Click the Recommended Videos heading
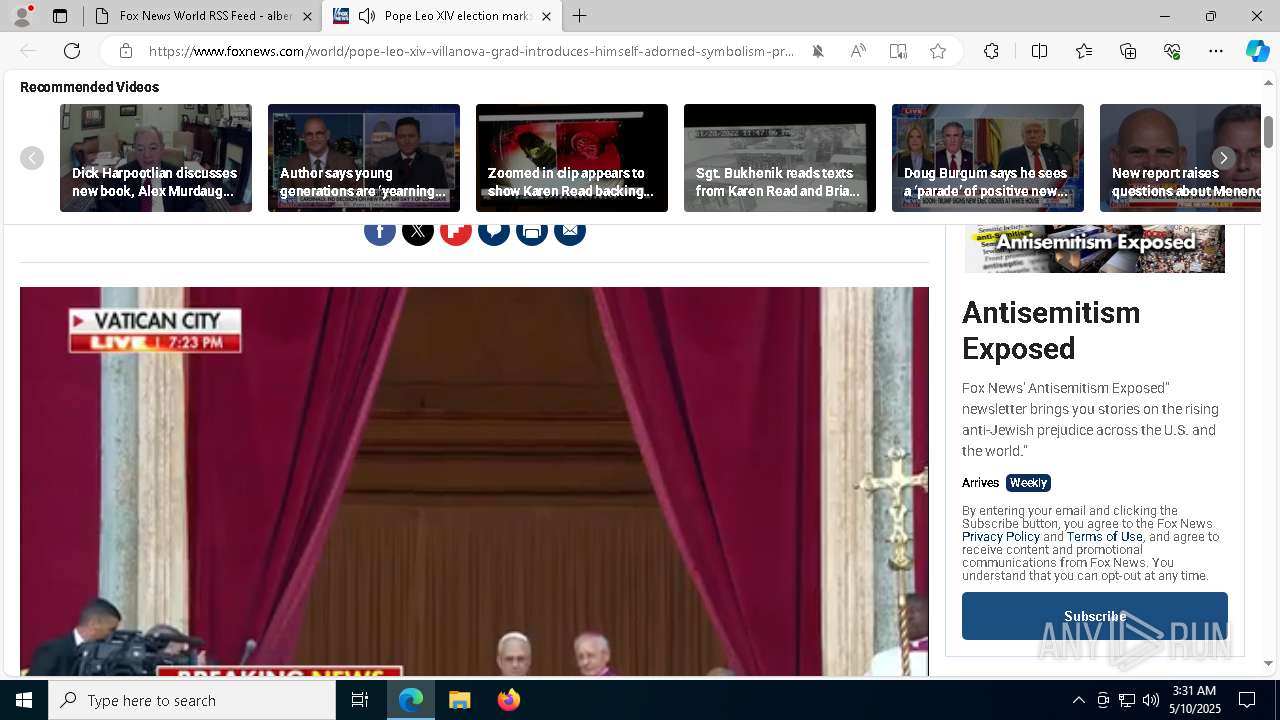This screenshot has width=1280, height=720. [x=89, y=87]
